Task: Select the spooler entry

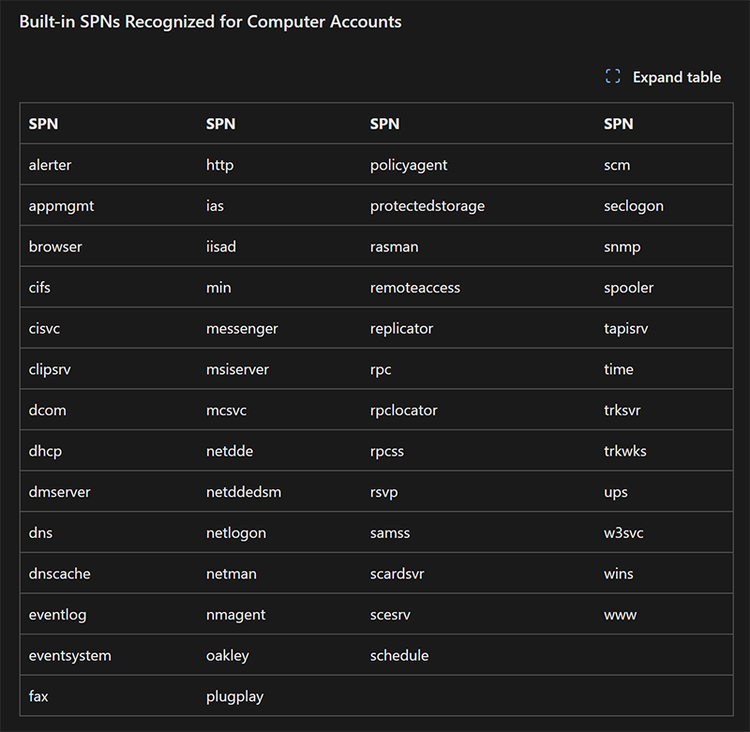Action: pyautogui.click(x=628, y=288)
